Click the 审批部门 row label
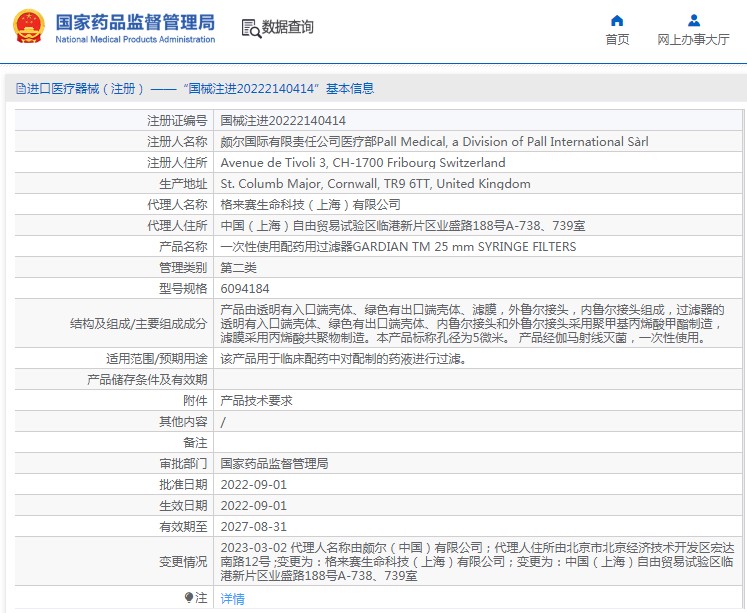747x613 pixels. pyautogui.click(x=183, y=463)
